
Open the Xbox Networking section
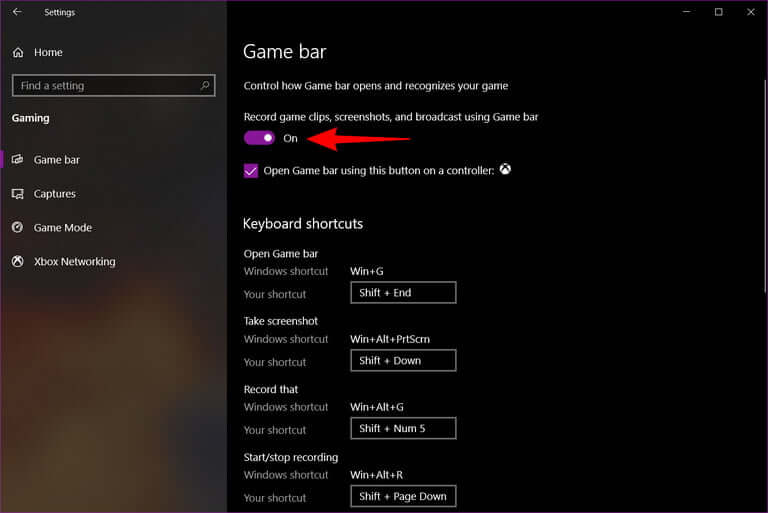coord(74,261)
